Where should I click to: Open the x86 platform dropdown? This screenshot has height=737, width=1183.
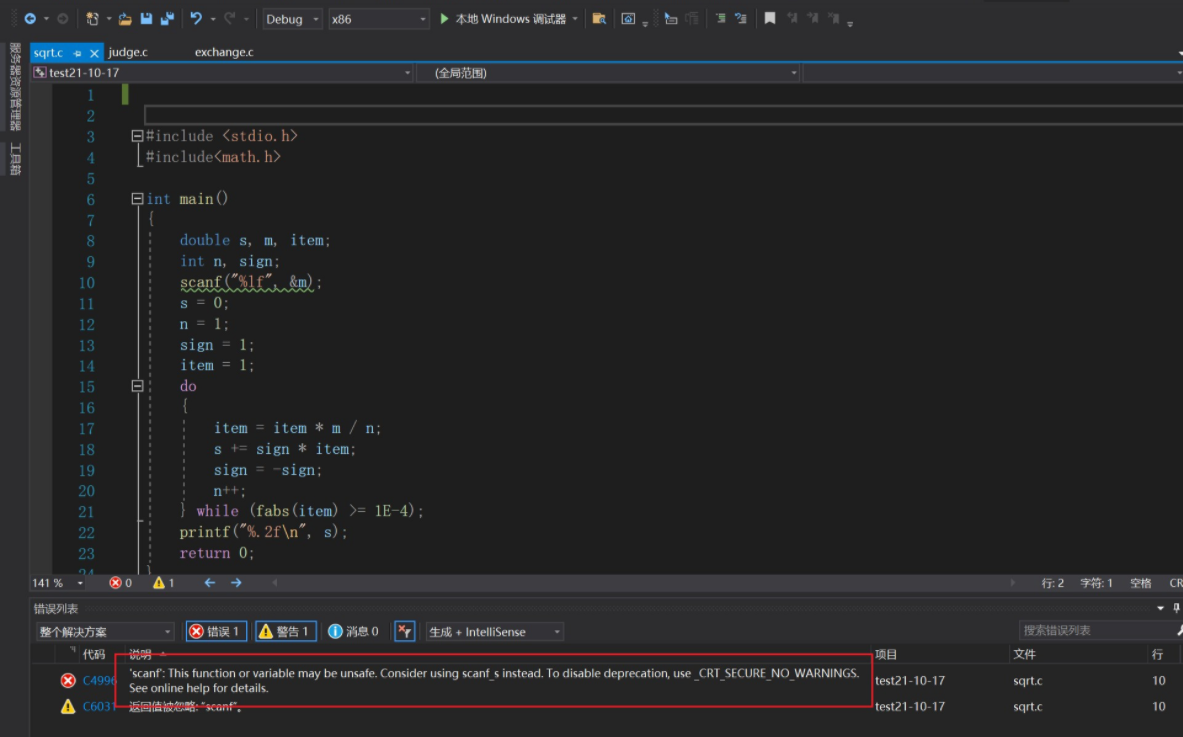[378, 19]
